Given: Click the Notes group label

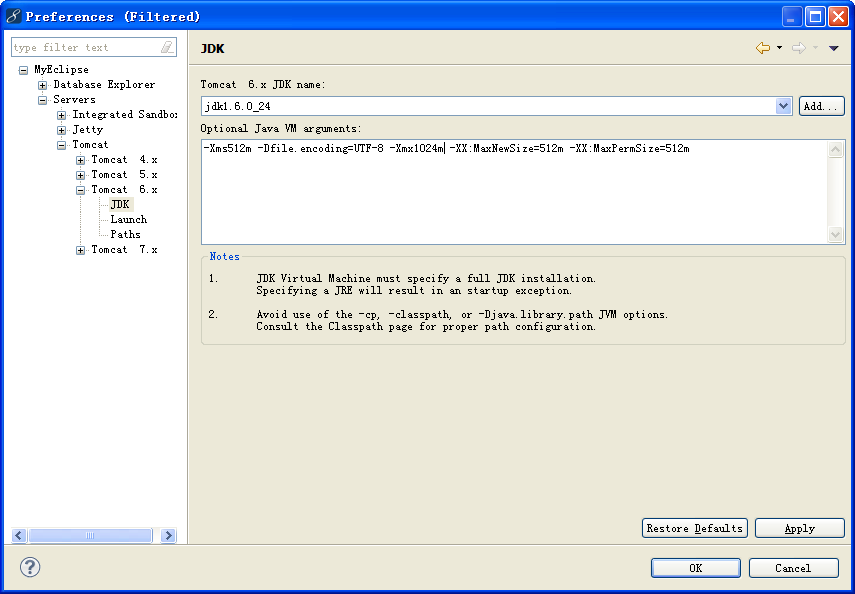Looking at the screenshot, I should [x=224, y=256].
